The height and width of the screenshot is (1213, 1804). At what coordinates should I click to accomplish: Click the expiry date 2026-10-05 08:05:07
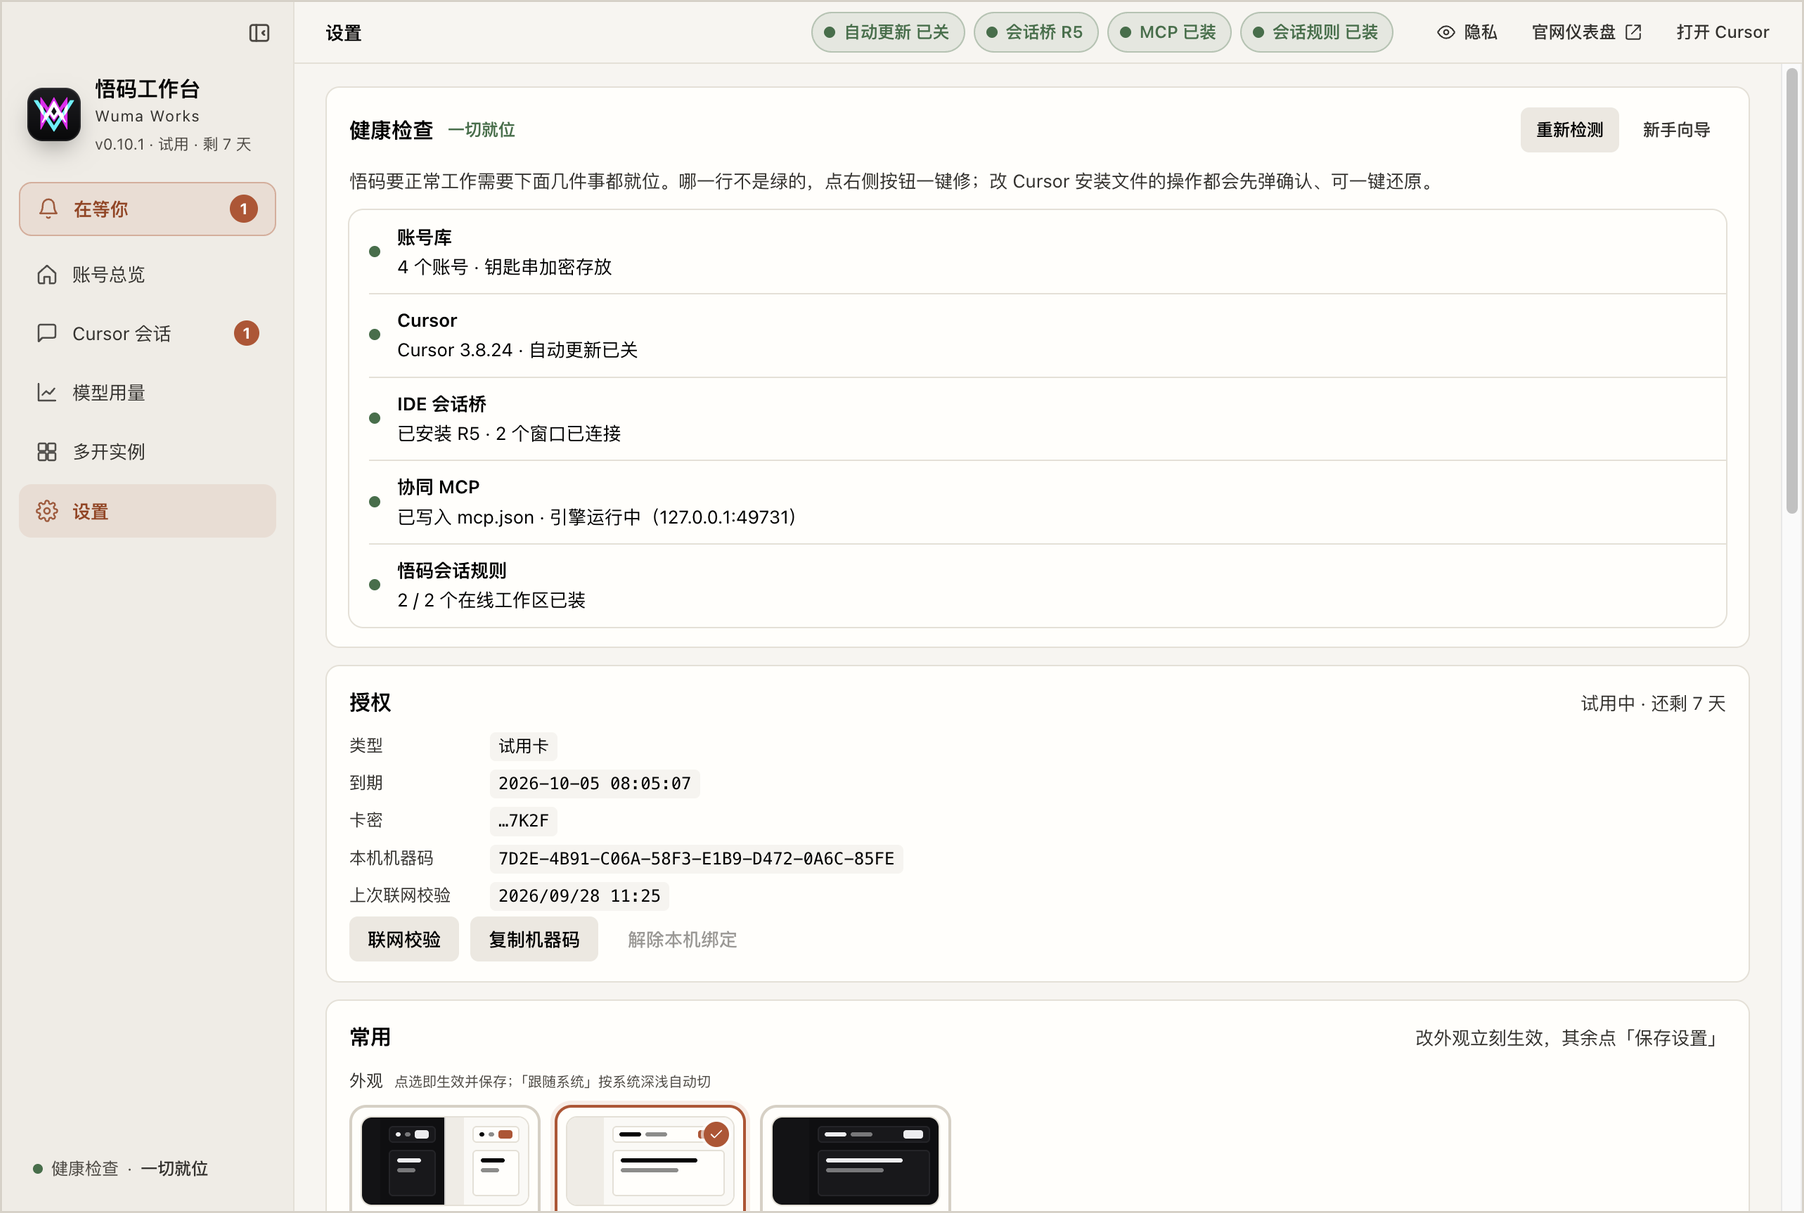tap(594, 783)
